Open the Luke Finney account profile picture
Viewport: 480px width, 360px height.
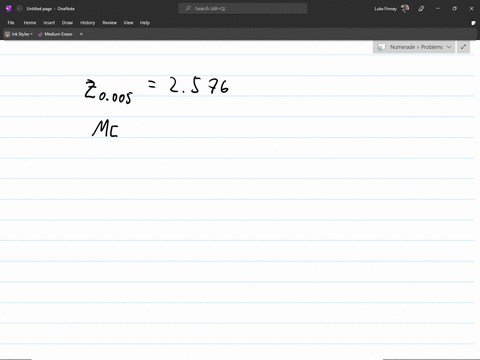pyautogui.click(x=405, y=9)
